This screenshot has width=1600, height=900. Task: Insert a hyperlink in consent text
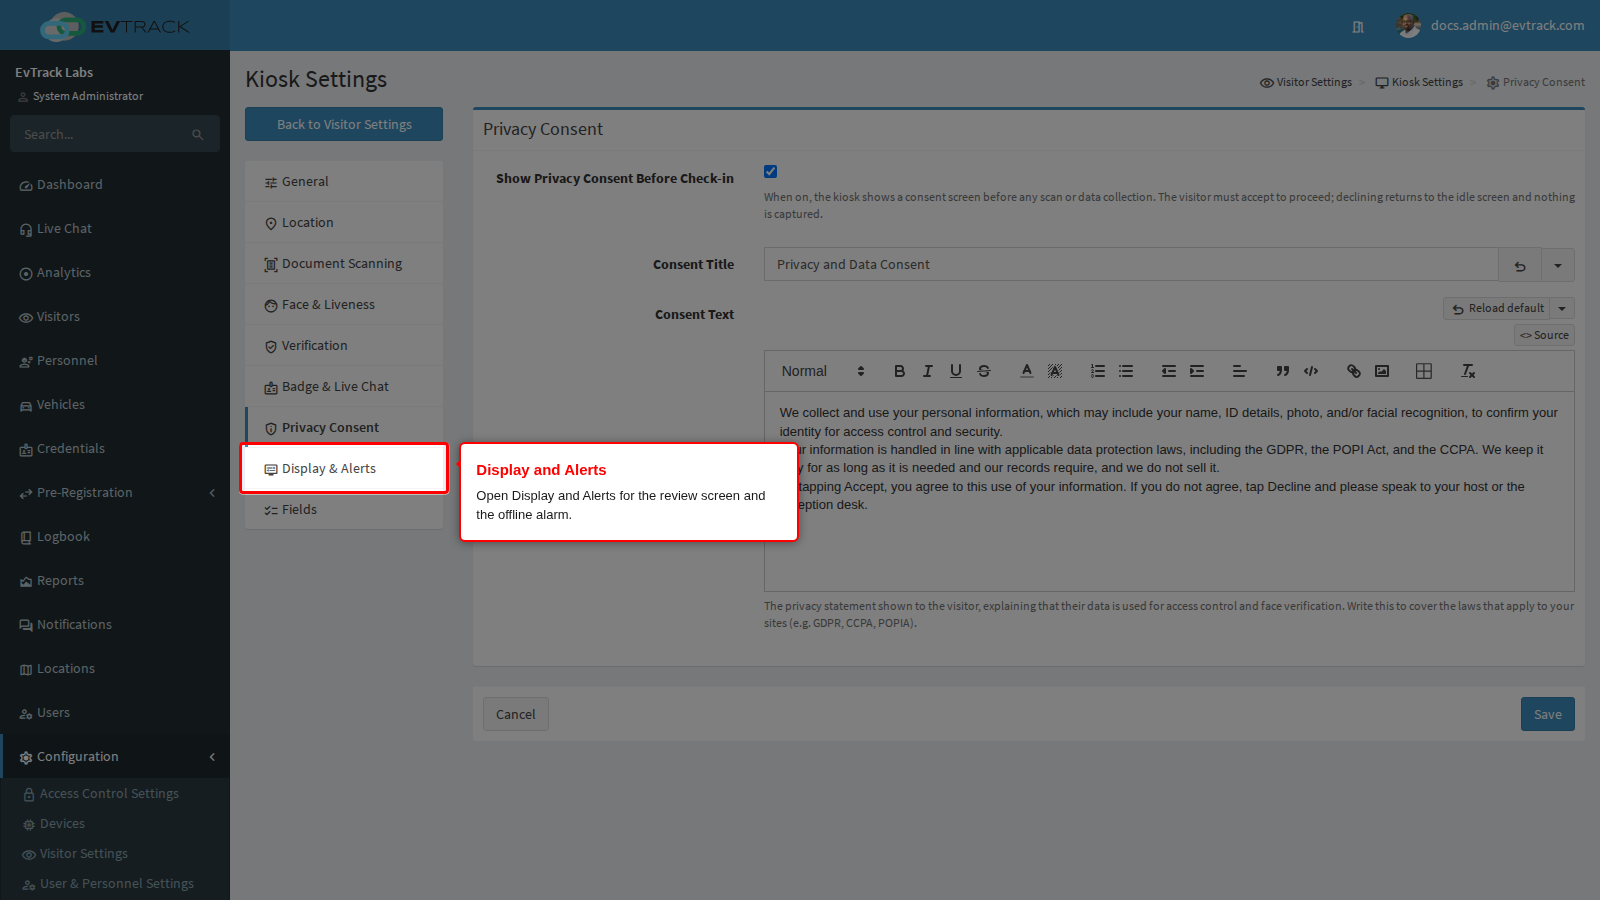1353,371
